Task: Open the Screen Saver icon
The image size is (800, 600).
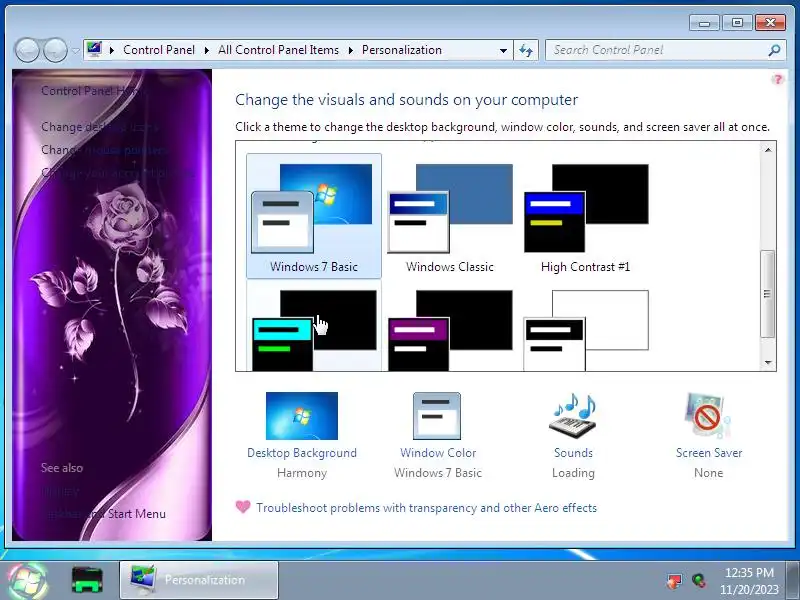Action: 708,415
